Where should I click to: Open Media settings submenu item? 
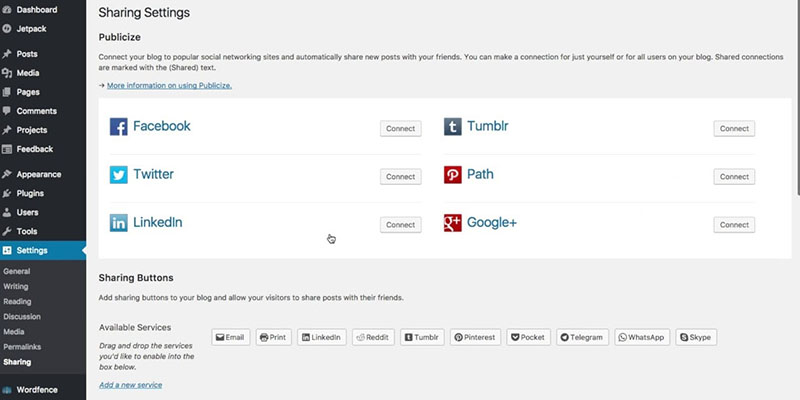pos(14,332)
